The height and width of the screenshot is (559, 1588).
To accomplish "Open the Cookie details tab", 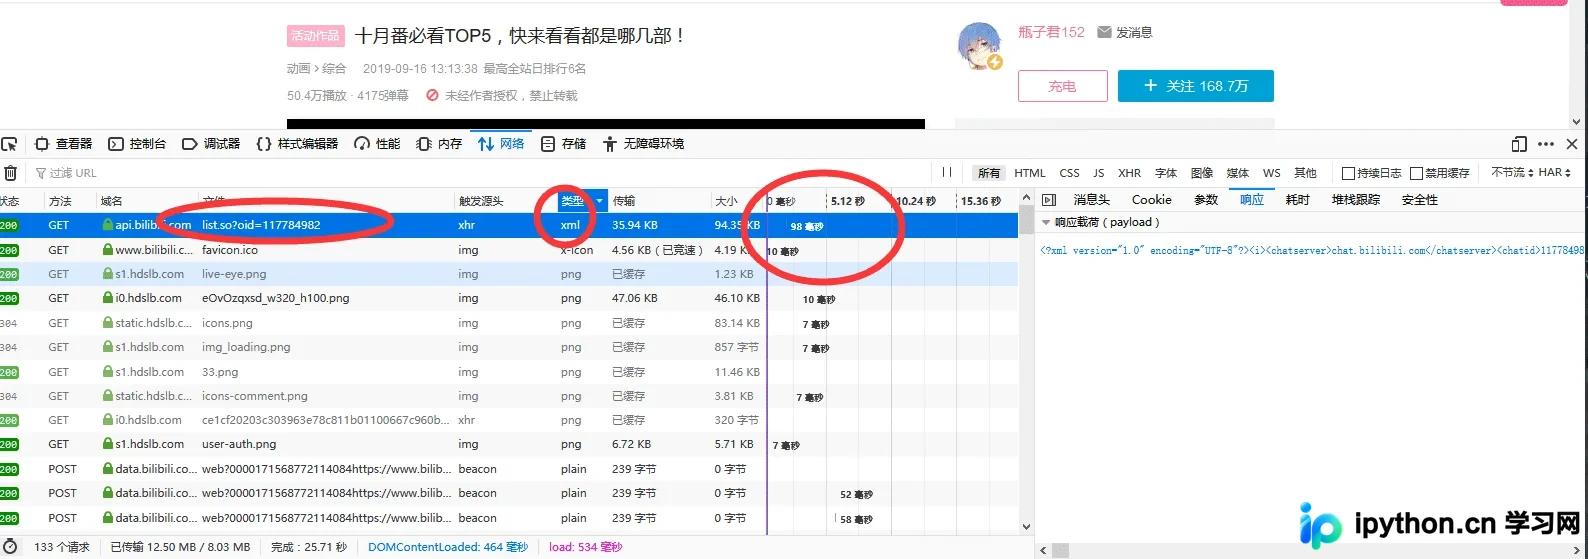I will [1151, 200].
